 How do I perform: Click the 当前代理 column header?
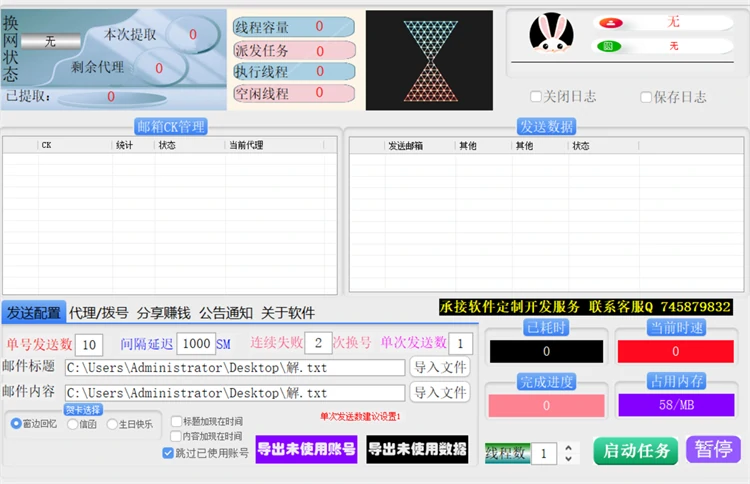coord(274,145)
